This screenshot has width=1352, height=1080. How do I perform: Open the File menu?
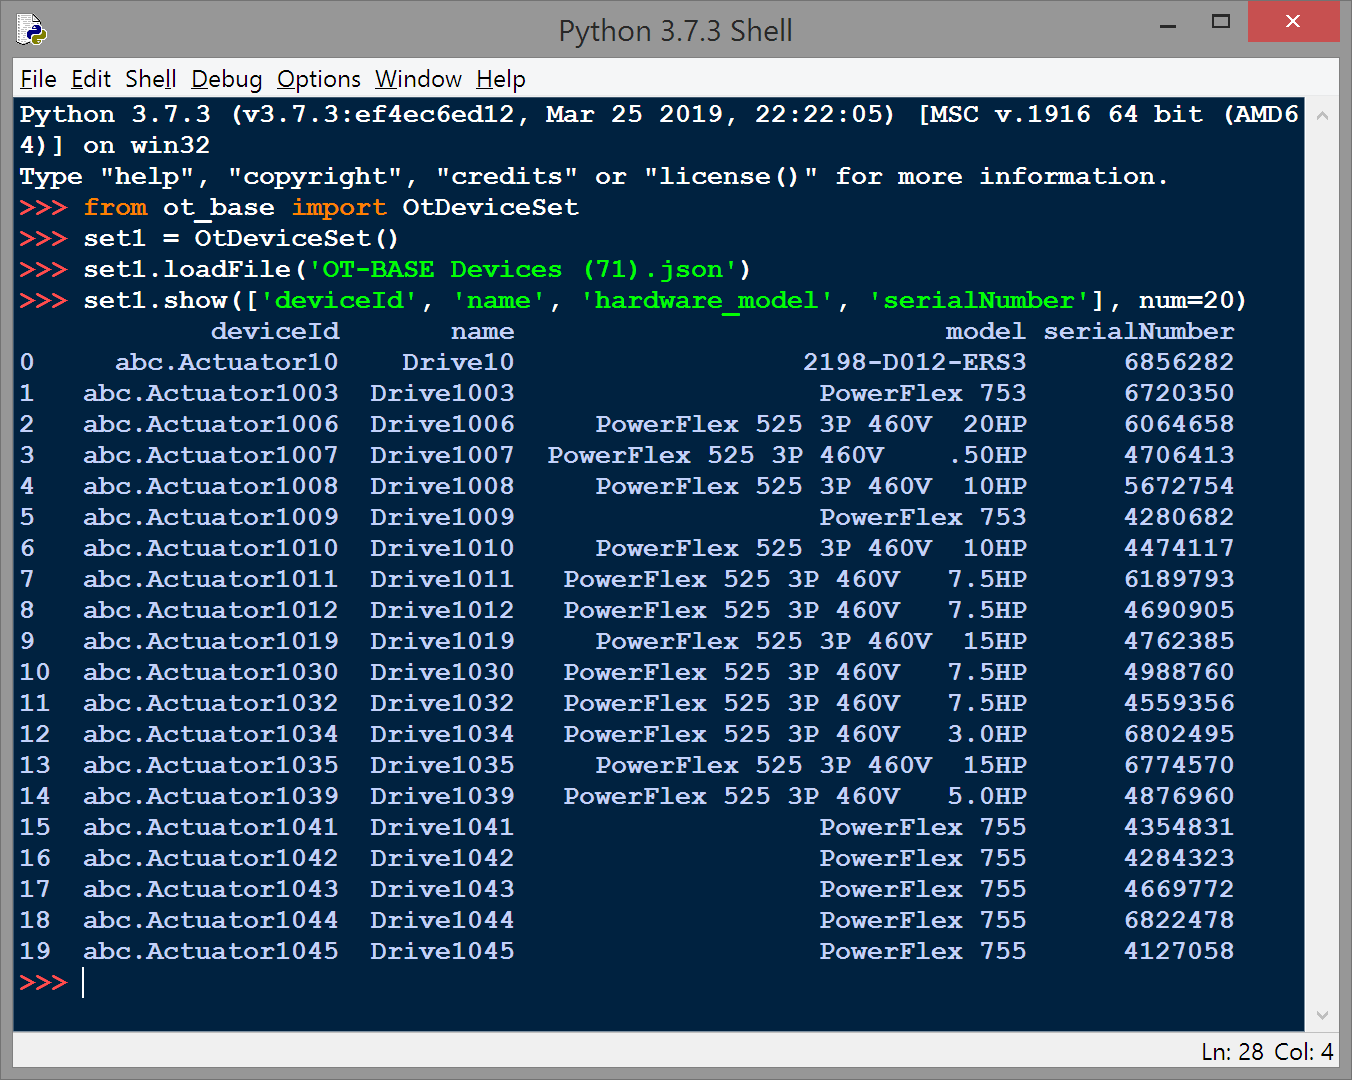click(38, 79)
